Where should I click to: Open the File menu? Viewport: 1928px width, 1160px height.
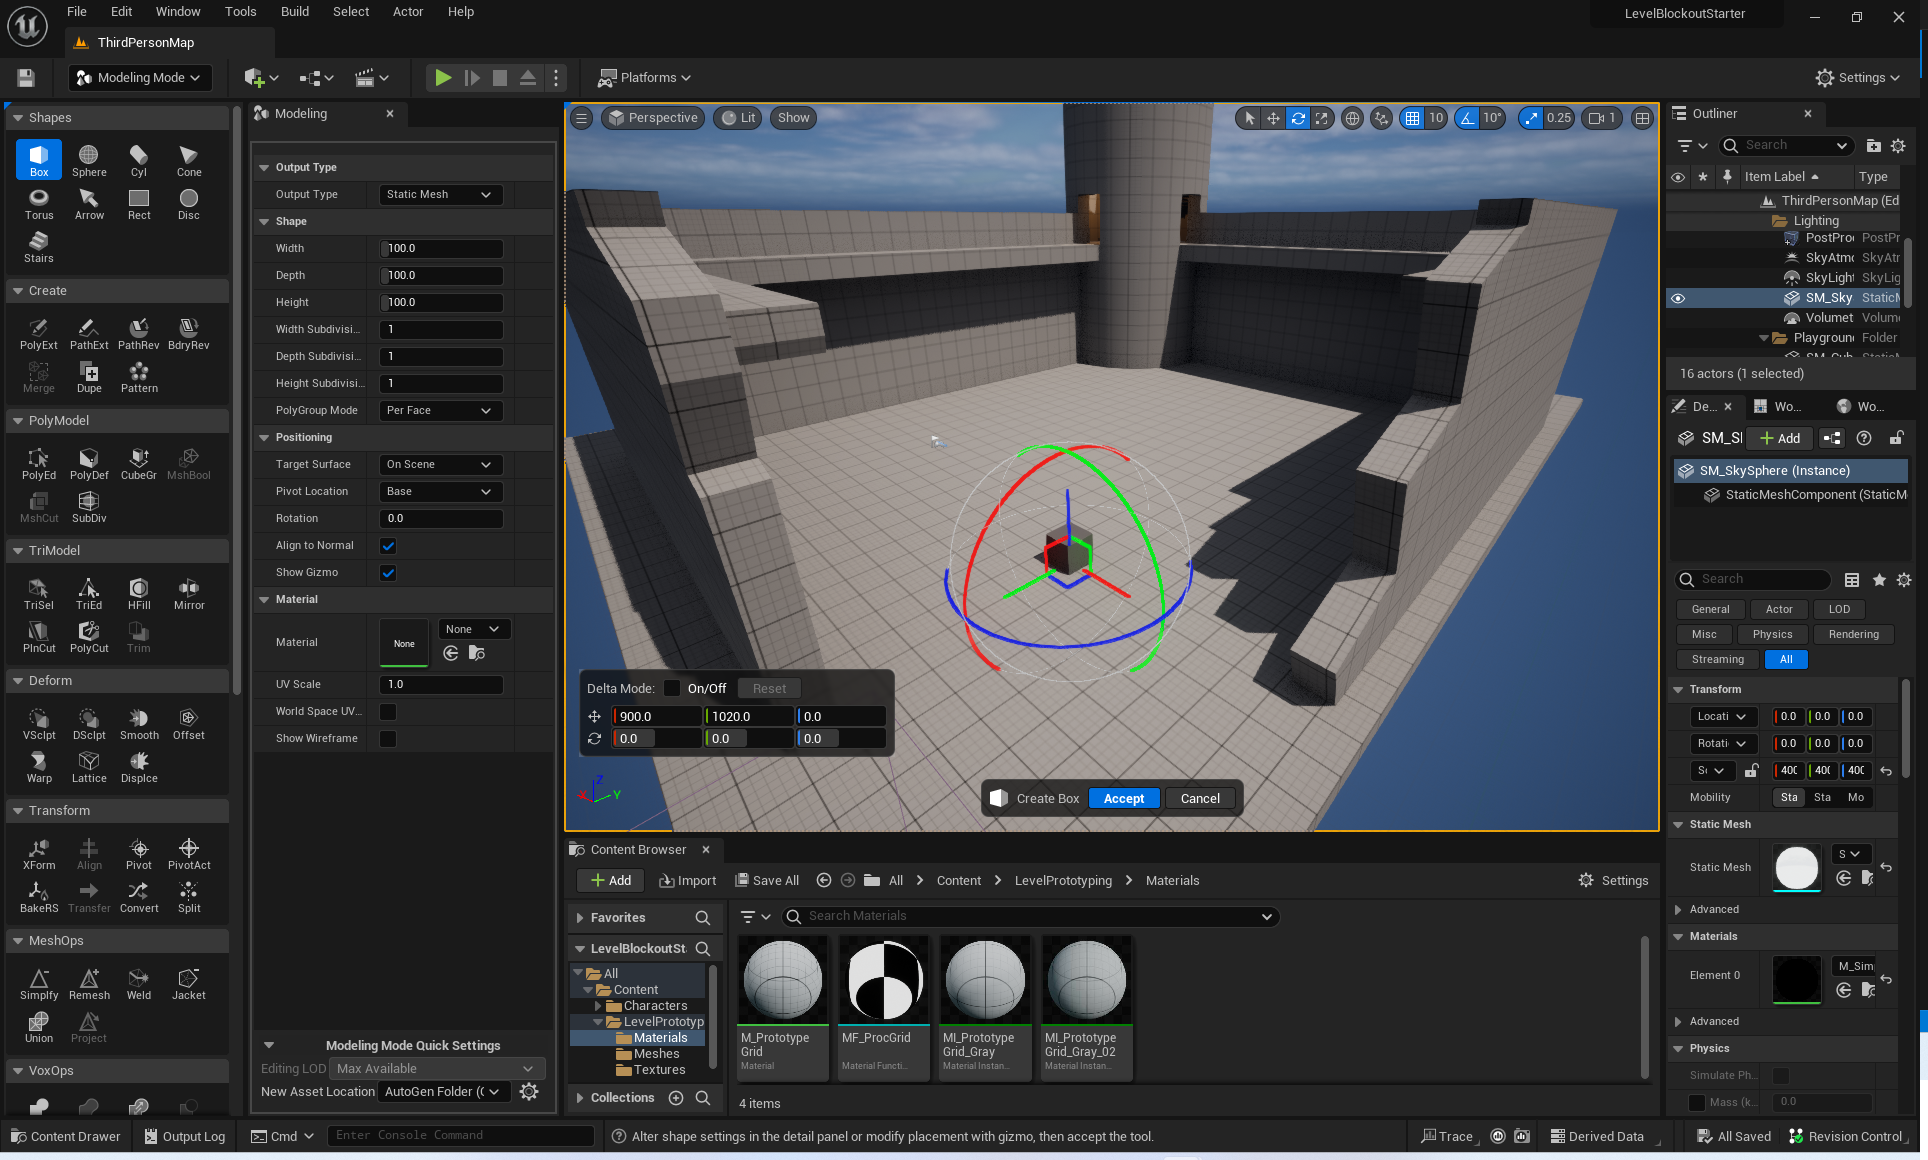point(76,12)
